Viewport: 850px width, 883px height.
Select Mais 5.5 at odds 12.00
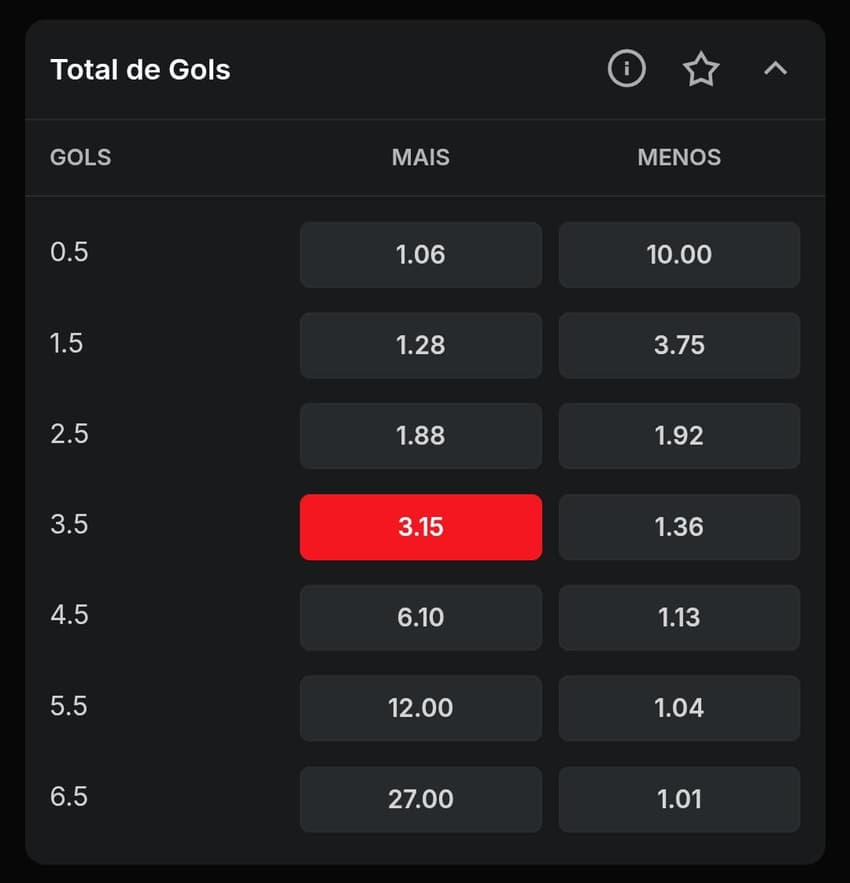point(420,708)
